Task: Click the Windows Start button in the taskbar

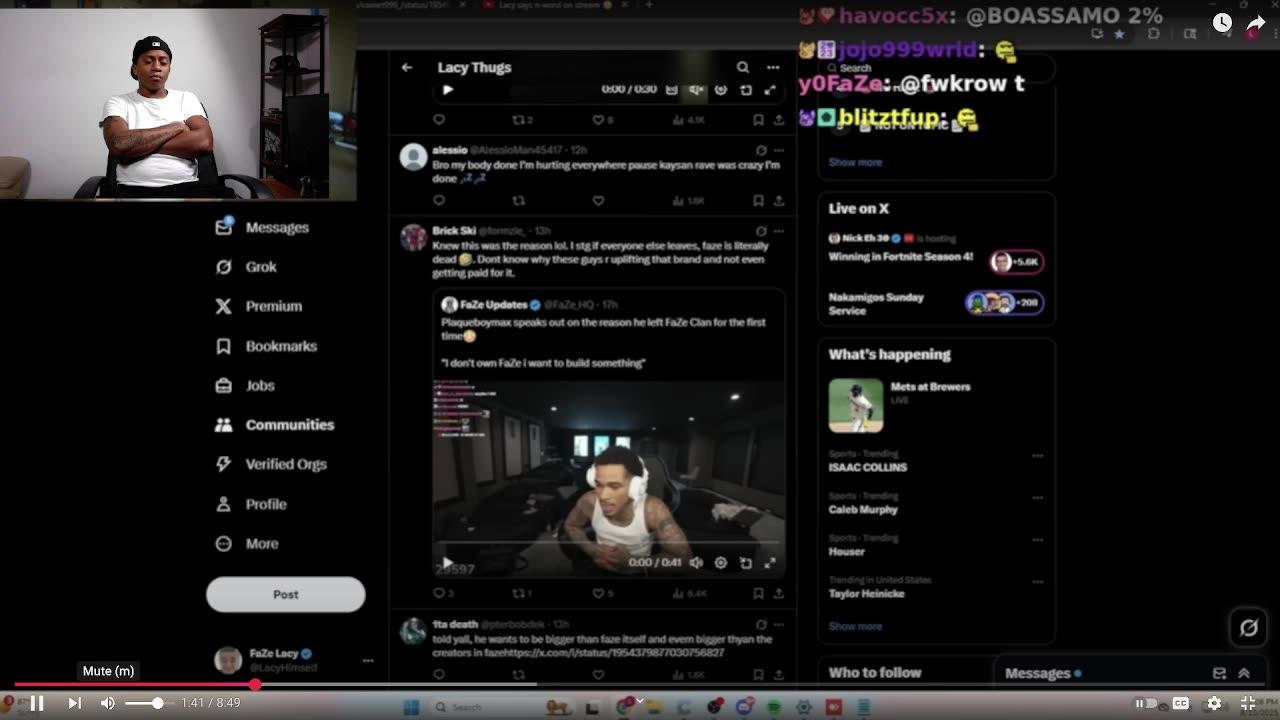Action: coord(410,707)
